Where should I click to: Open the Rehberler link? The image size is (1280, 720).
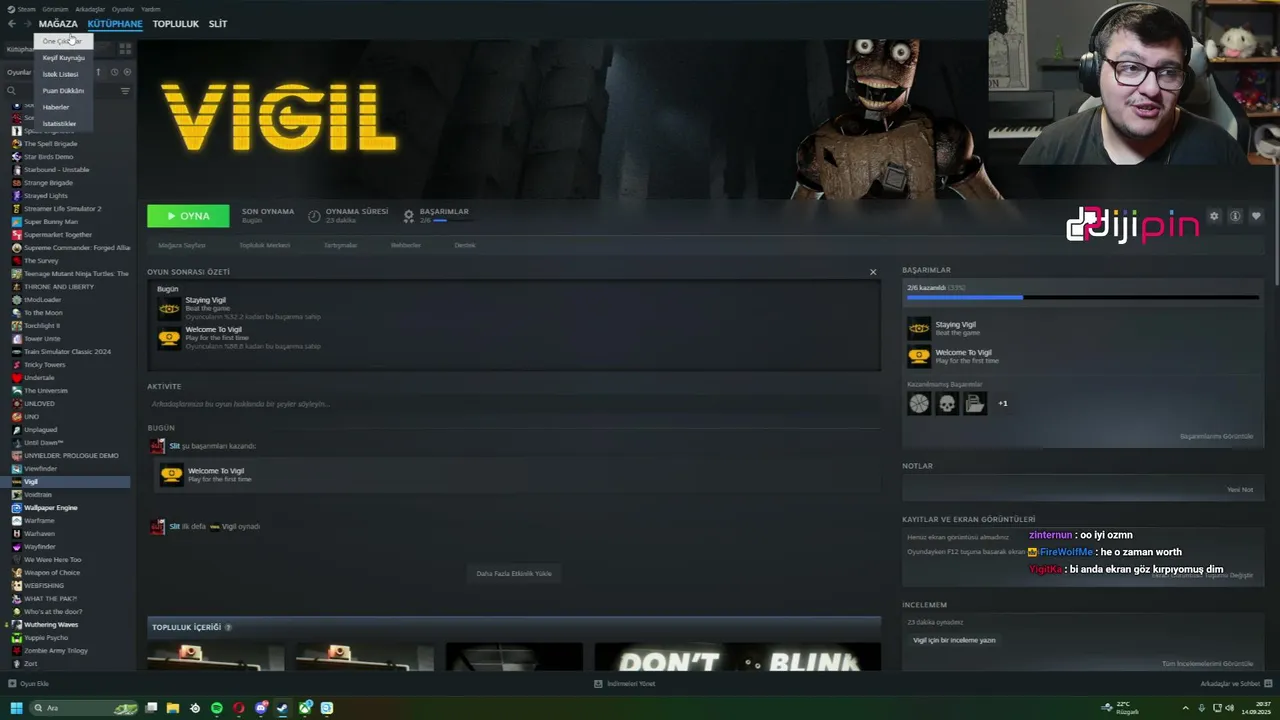[406, 245]
